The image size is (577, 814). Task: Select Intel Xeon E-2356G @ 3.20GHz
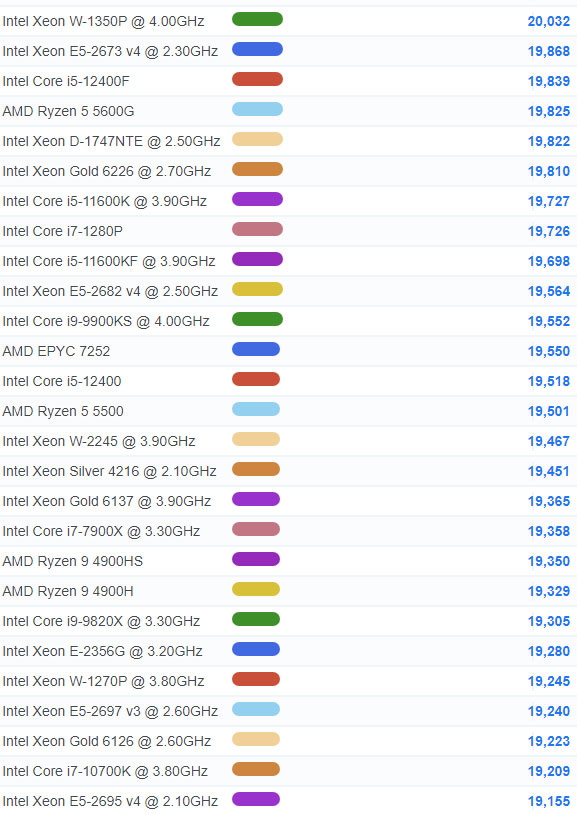click(102, 652)
